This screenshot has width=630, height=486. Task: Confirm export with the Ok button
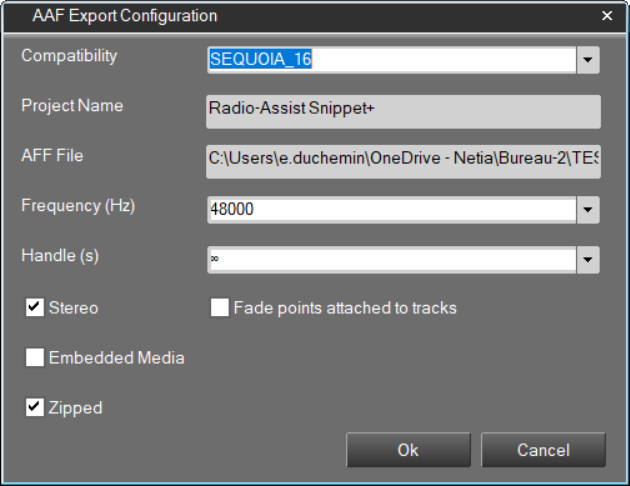408,450
